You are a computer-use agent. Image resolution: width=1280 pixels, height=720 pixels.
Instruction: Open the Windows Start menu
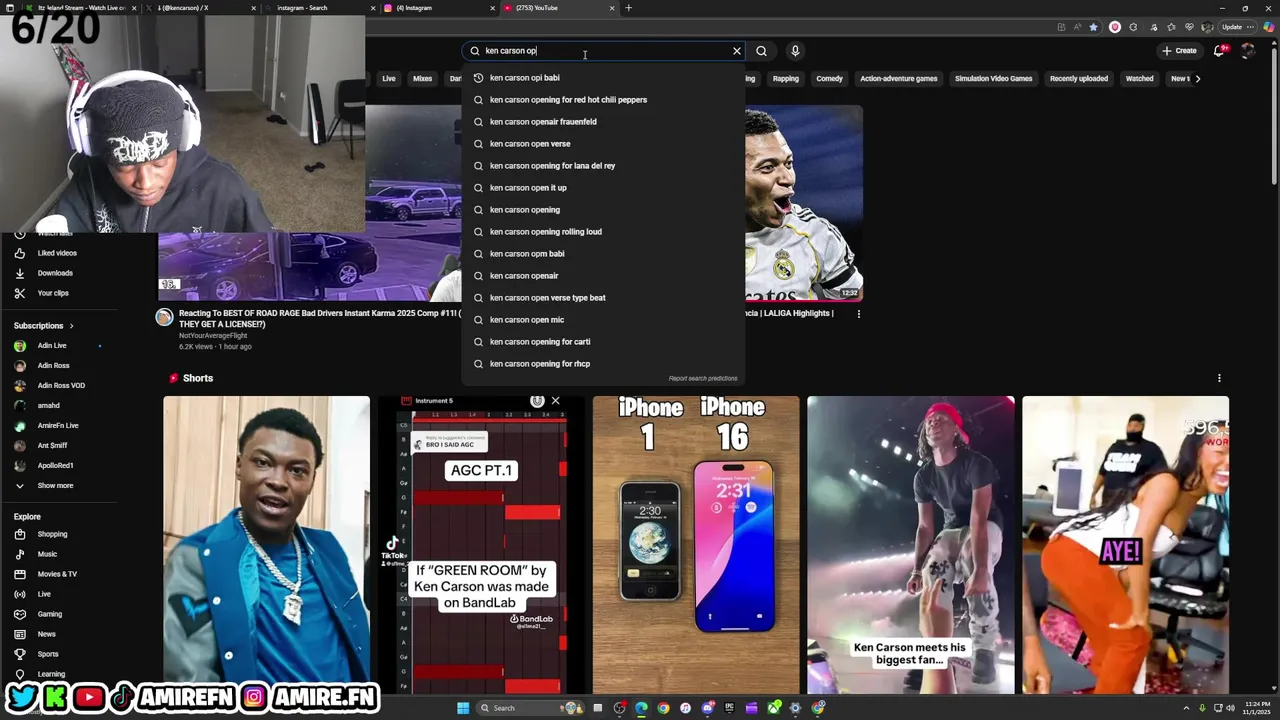[463, 708]
